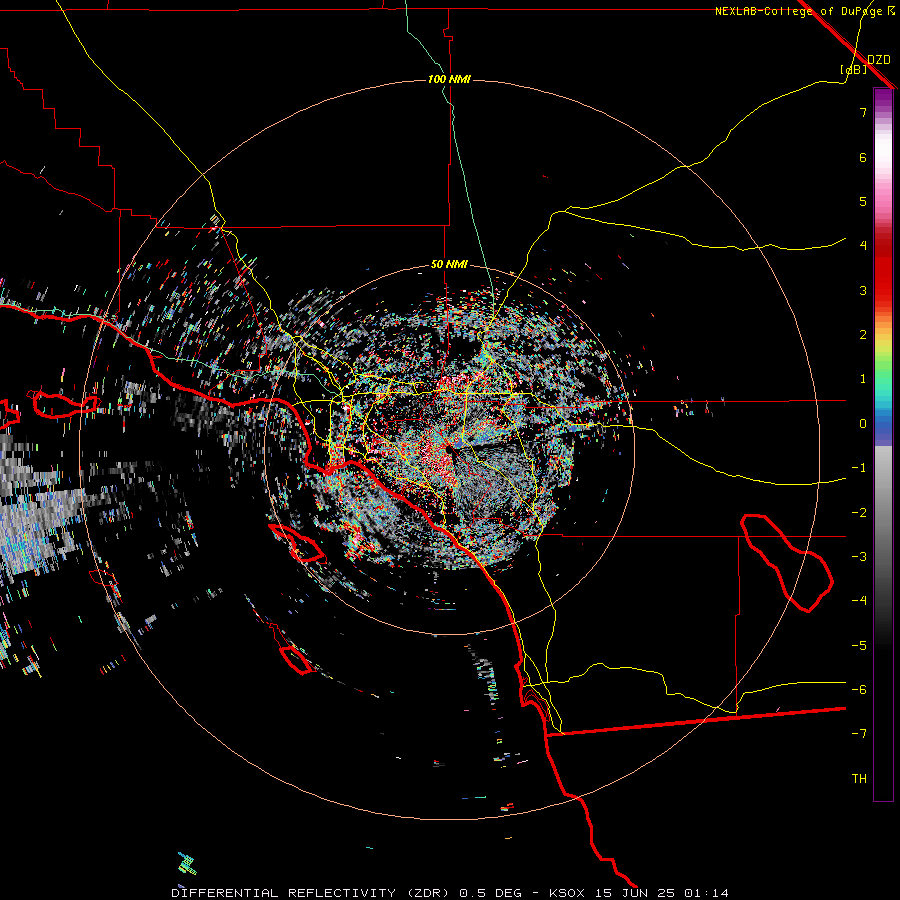
Task: Click the 1 value on color scale
Action: tap(863, 379)
